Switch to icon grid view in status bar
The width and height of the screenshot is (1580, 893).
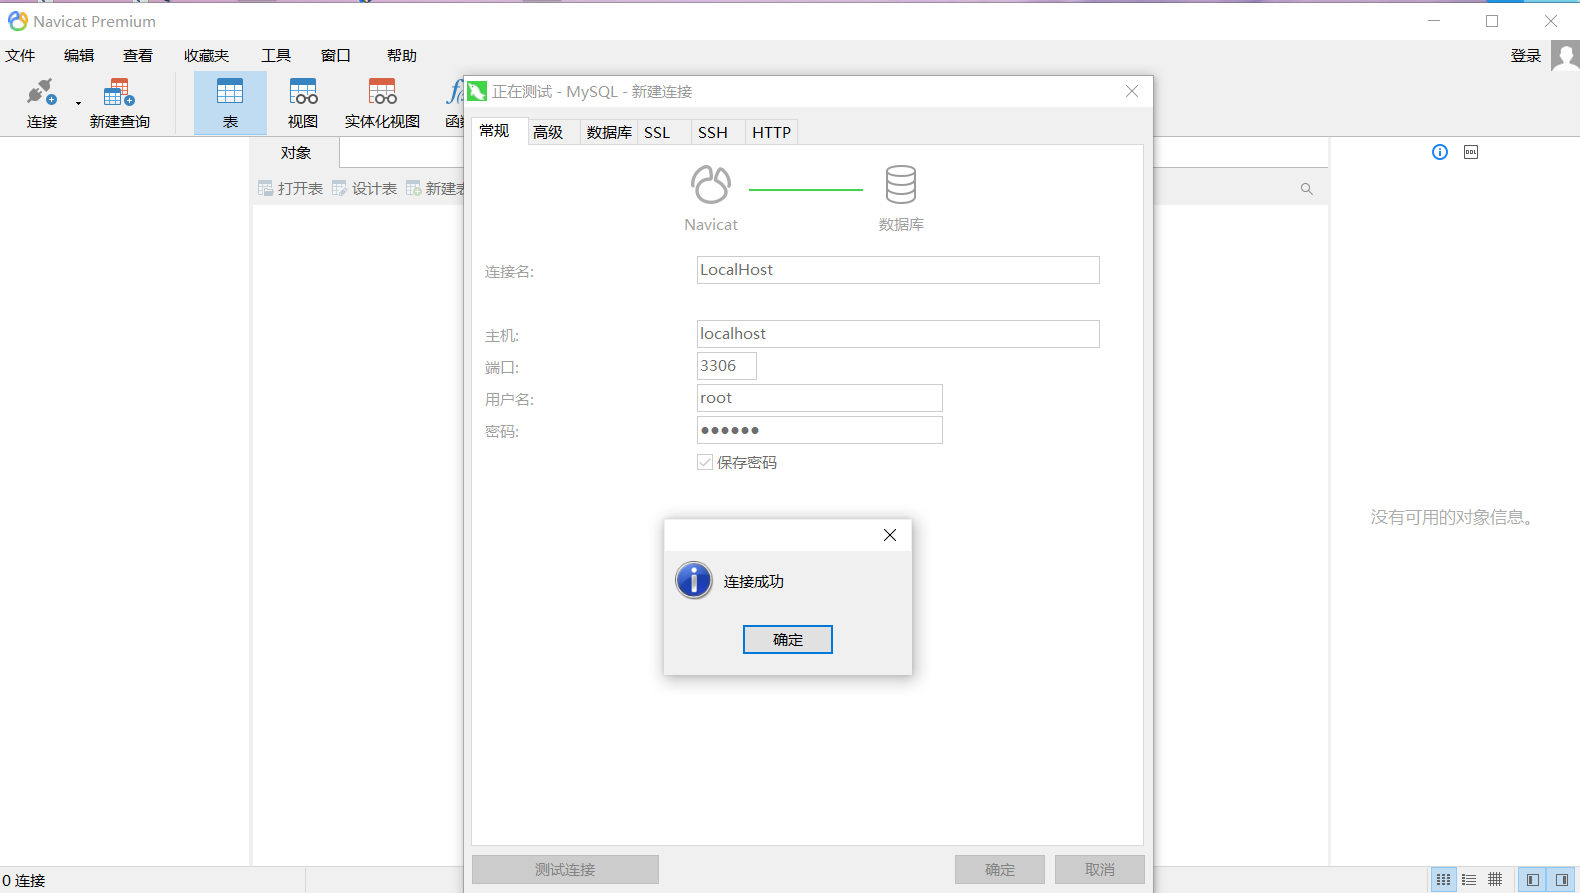pyautogui.click(x=1444, y=880)
